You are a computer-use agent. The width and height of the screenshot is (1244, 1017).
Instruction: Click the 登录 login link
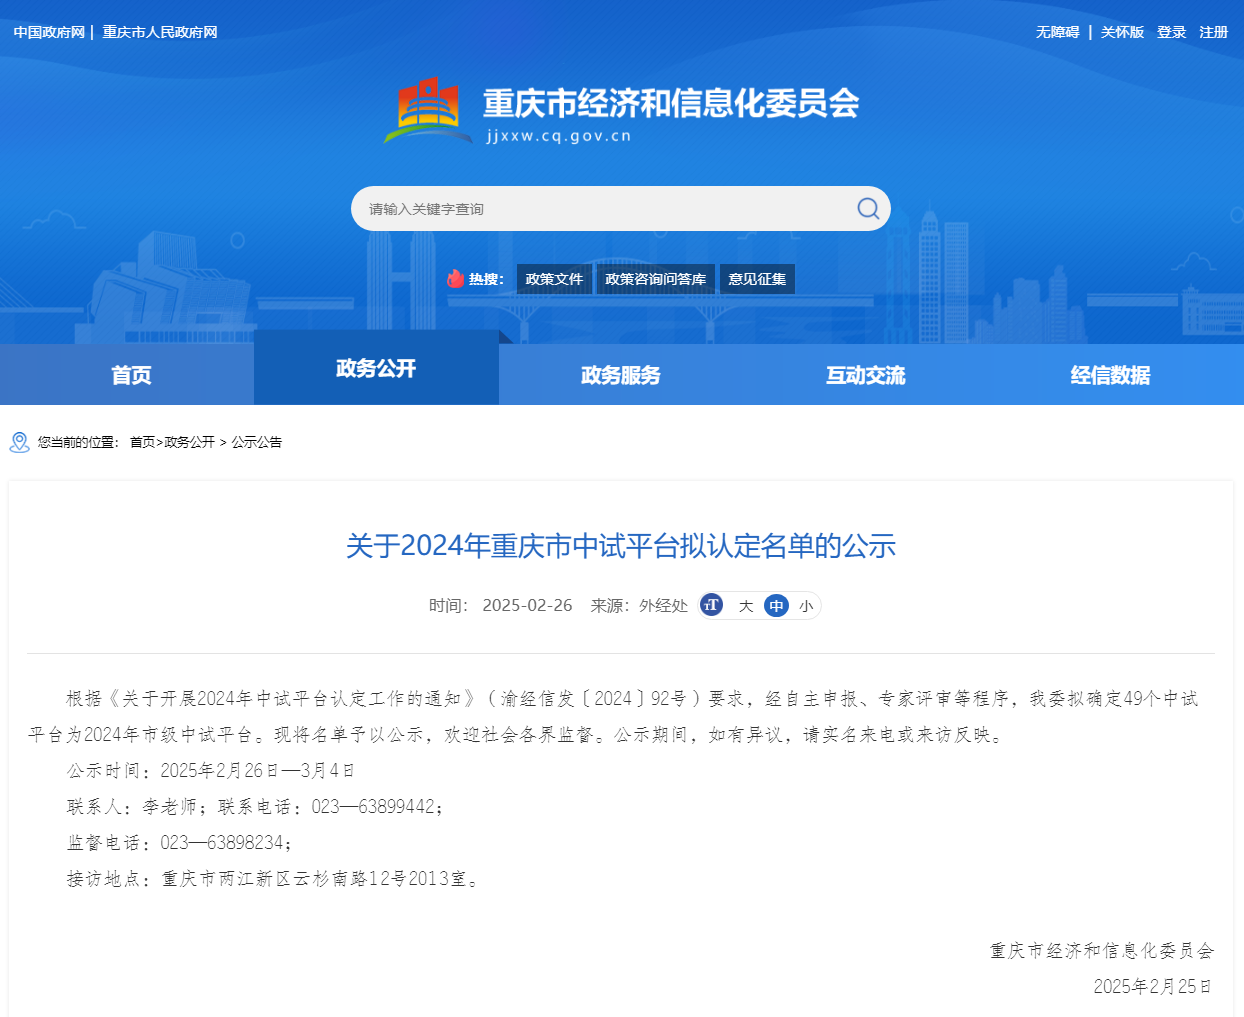pyautogui.click(x=1171, y=32)
